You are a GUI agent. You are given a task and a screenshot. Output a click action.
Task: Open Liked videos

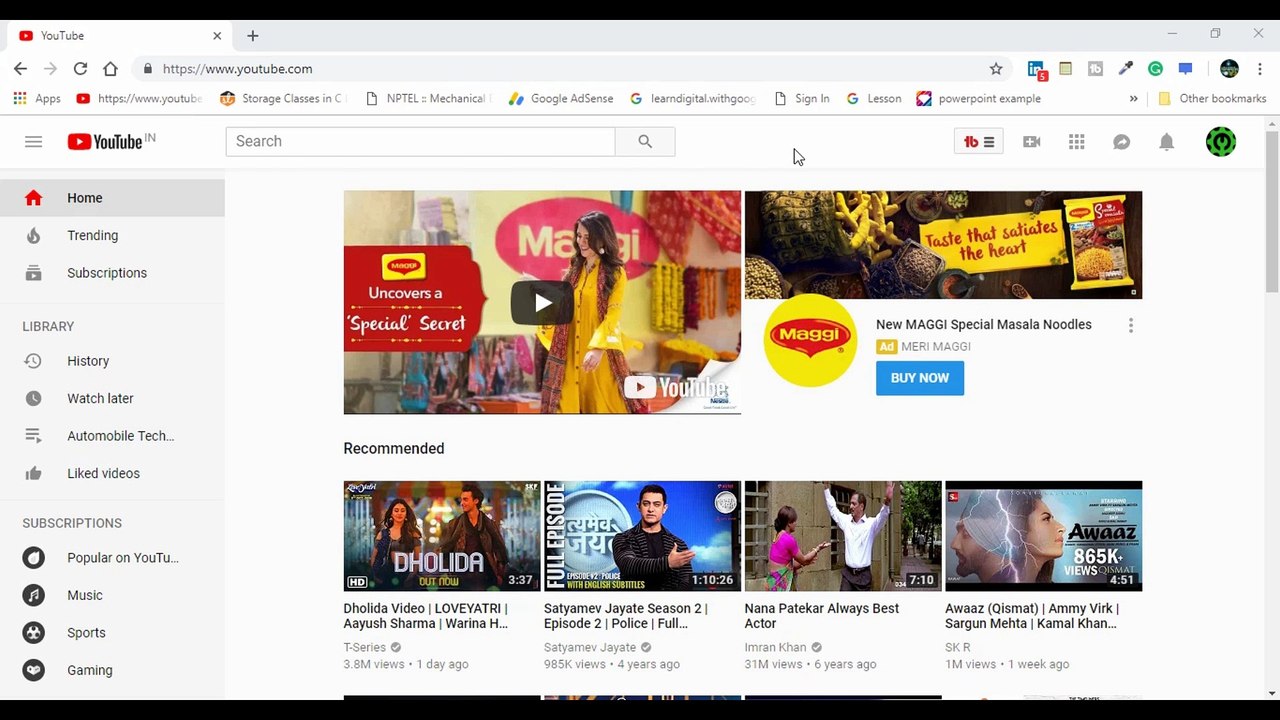tap(112, 473)
